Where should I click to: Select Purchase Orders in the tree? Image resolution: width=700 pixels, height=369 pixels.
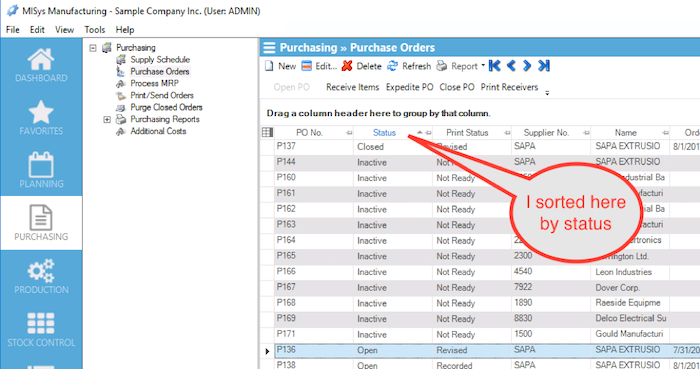(160, 71)
